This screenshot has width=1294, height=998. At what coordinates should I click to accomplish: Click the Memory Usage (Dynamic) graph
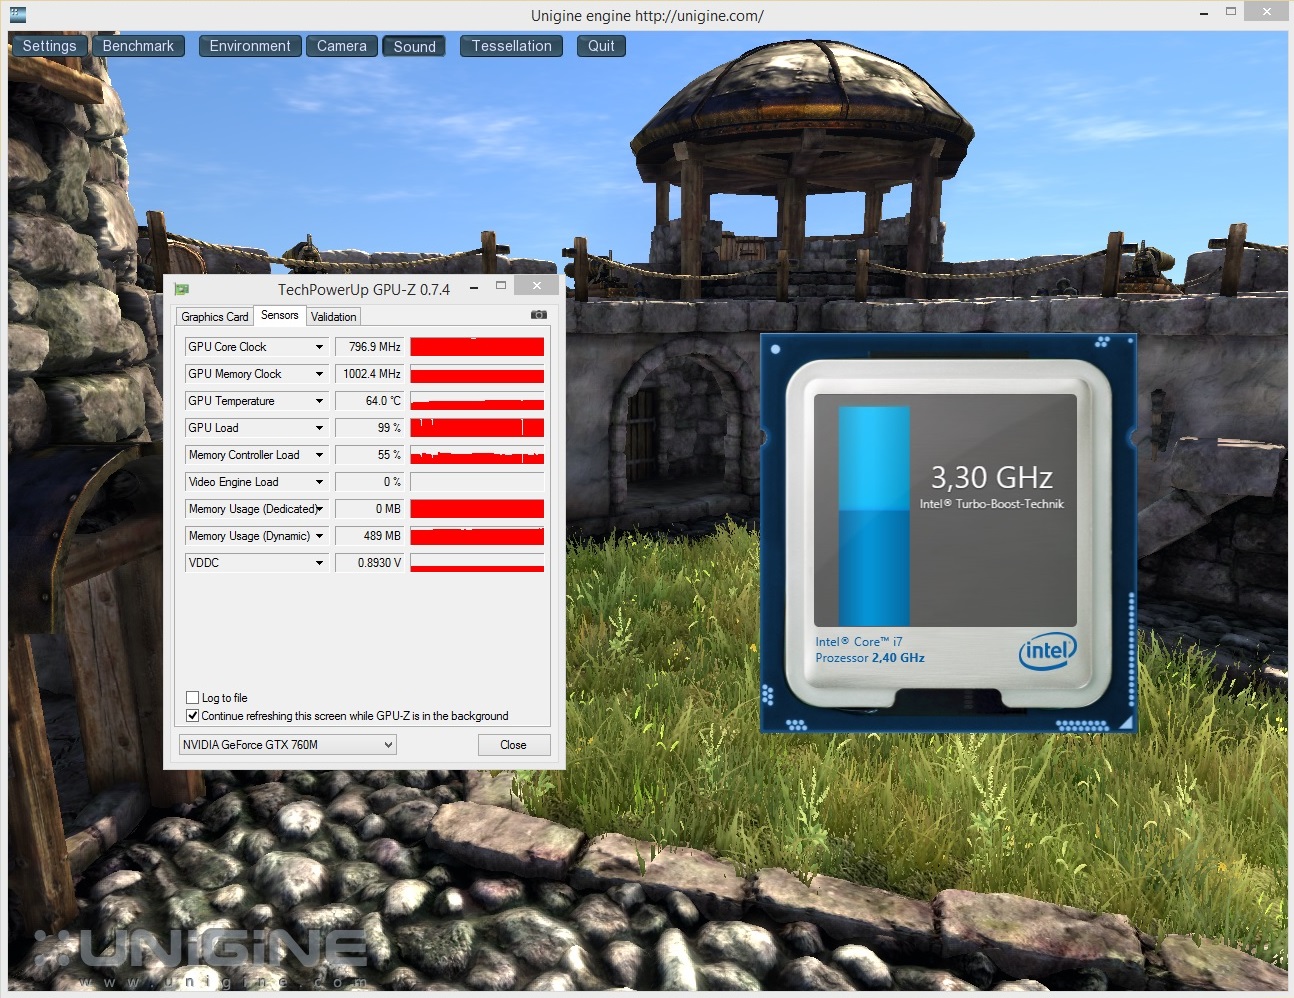pos(477,536)
